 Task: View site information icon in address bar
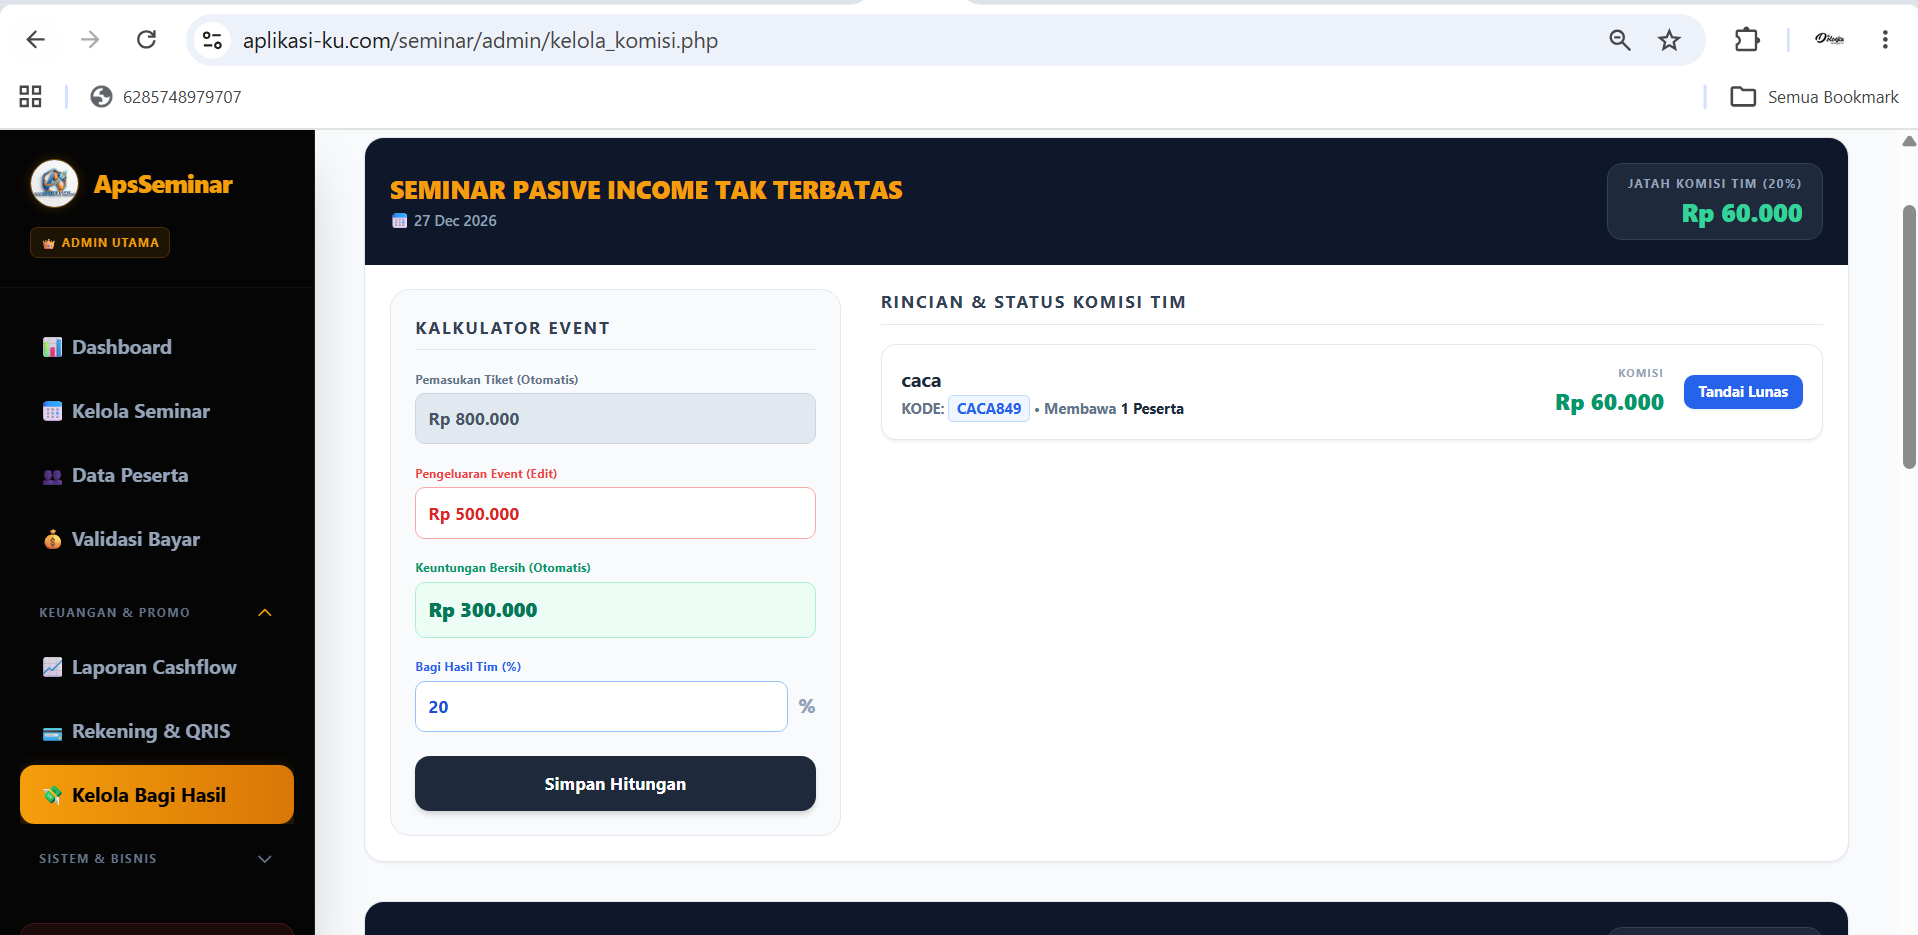(212, 40)
